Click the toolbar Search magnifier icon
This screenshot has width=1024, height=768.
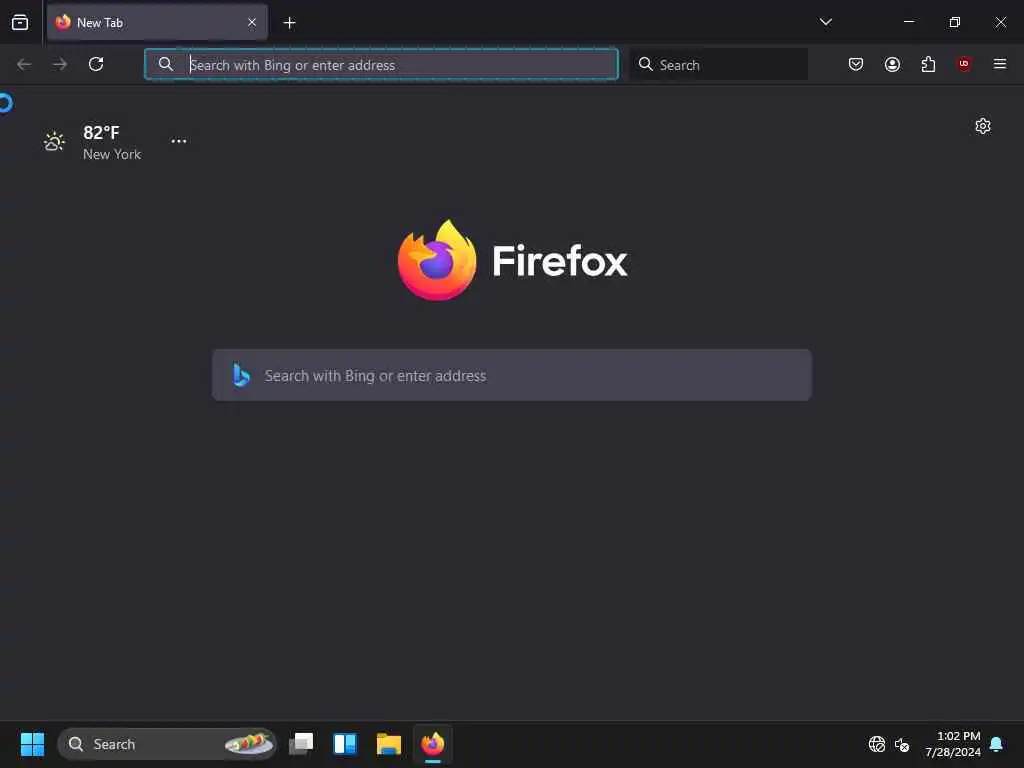(x=645, y=64)
